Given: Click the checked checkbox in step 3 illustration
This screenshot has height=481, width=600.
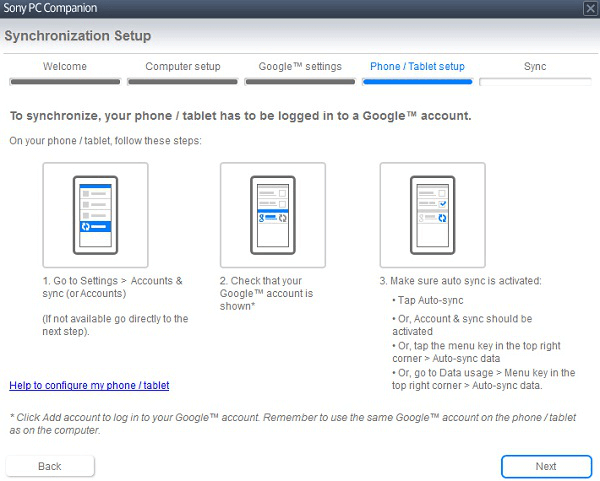Looking at the screenshot, I should click(x=442, y=204).
